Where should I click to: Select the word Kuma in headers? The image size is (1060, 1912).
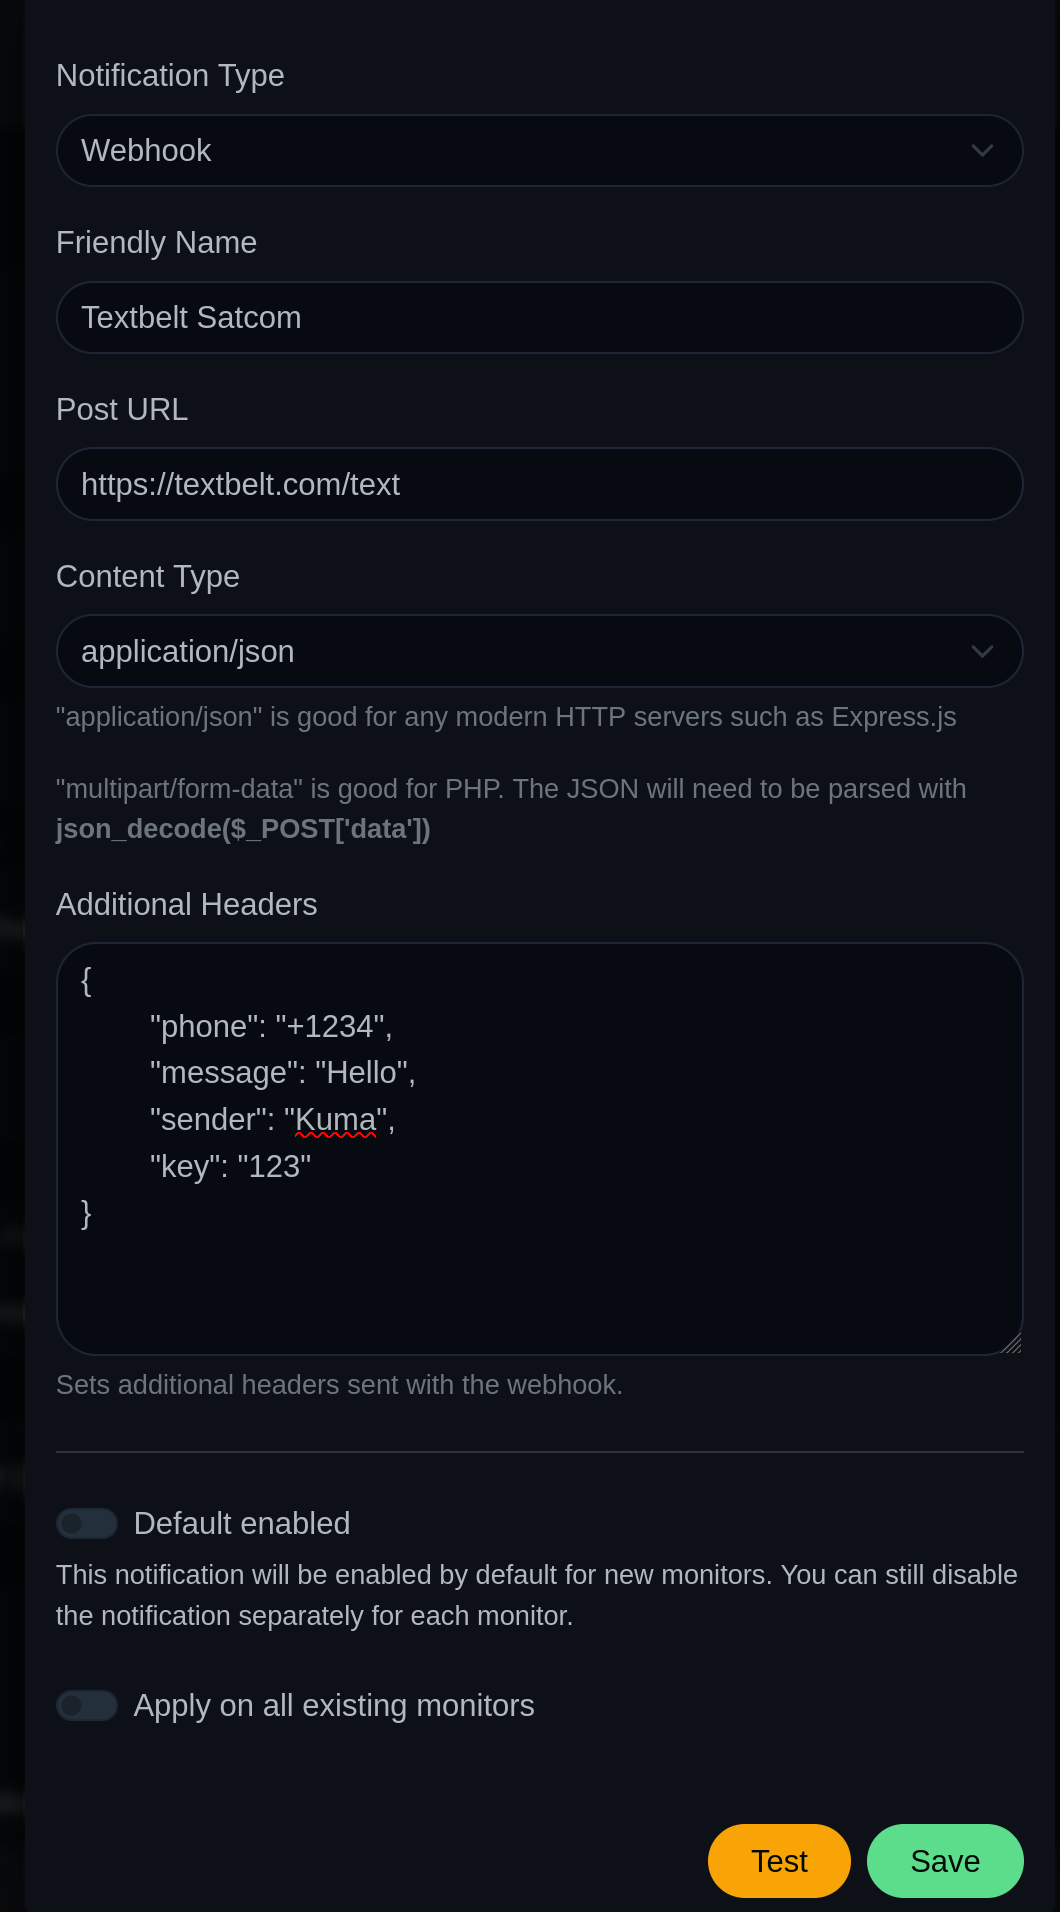[x=336, y=1118]
